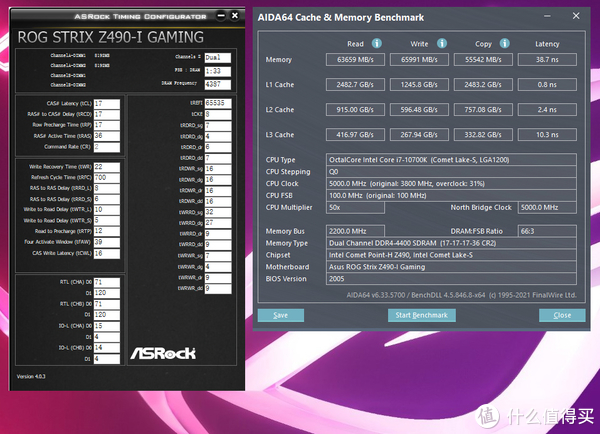Close the AIDA64 window with the X icon
The width and height of the screenshot is (600, 434).
(x=576, y=16)
